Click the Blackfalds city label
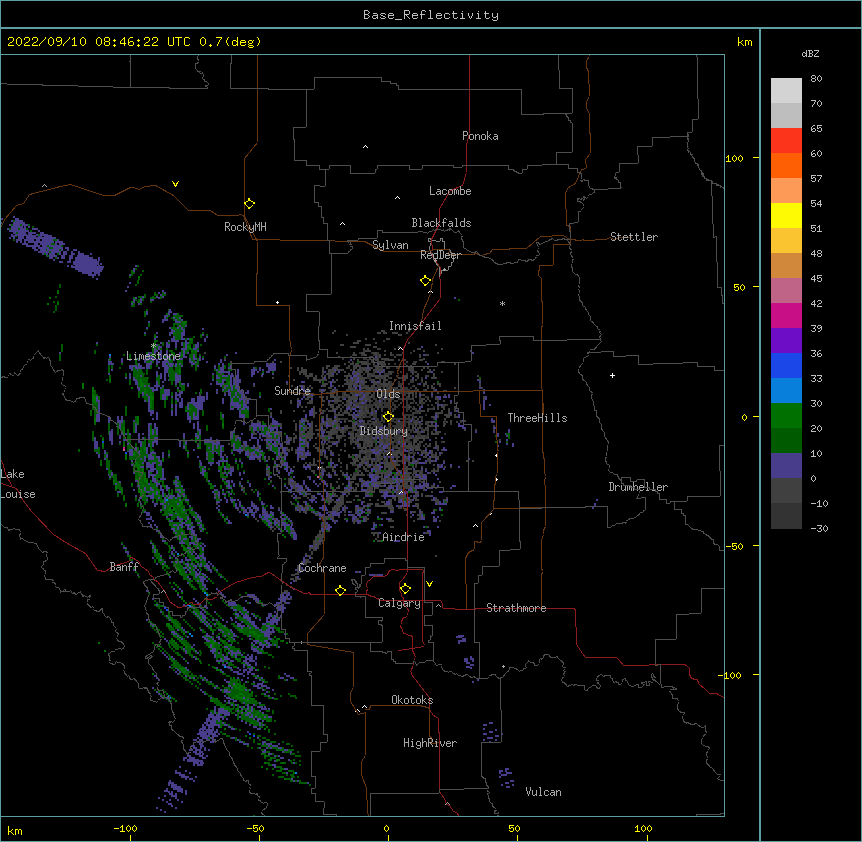862x842 pixels. (441, 223)
